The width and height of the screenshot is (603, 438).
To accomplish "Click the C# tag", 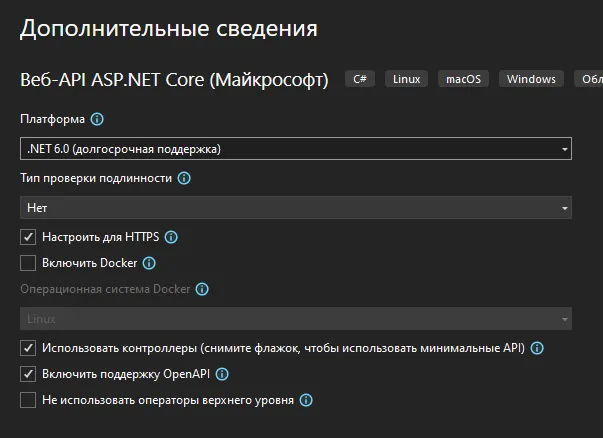I will [x=360, y=79].
